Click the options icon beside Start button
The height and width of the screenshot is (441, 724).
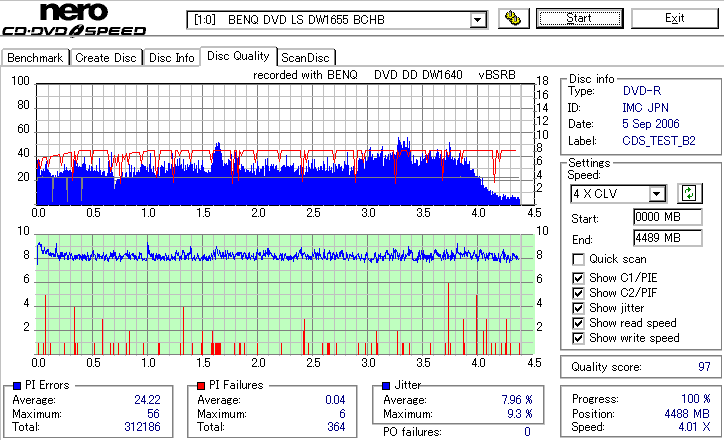(x=513, y=18)
